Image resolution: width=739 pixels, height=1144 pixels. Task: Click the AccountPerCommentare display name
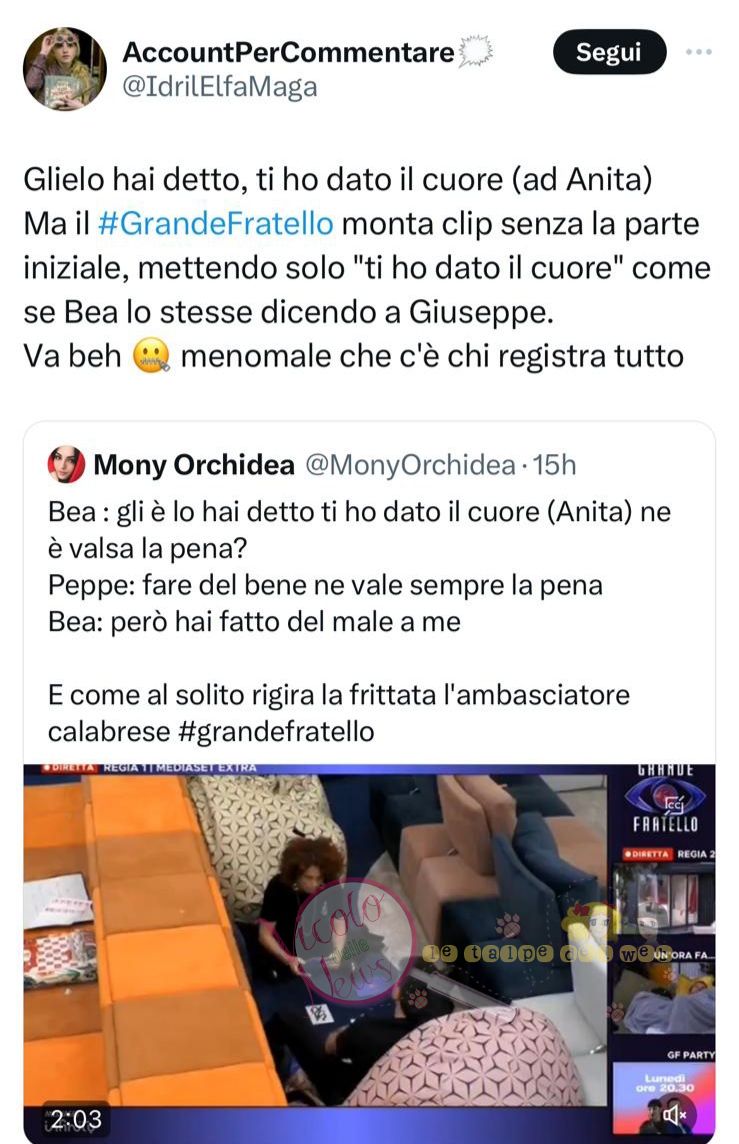(288, 52)
